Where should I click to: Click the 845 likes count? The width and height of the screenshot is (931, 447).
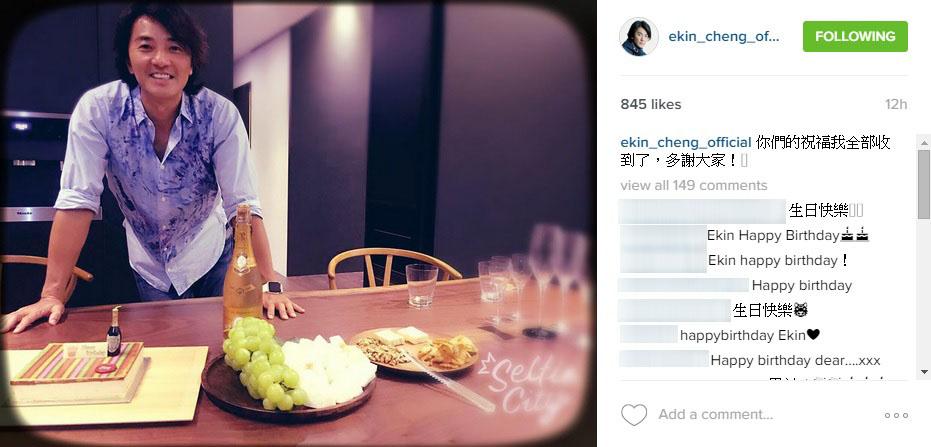coord(651,104)
